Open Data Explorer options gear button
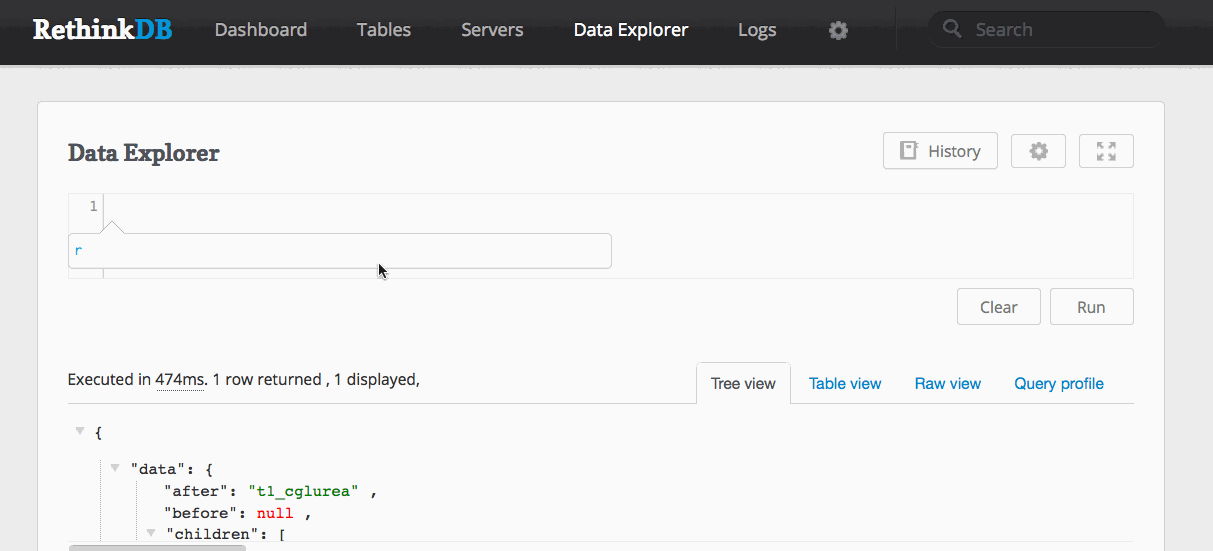The image size is (1213, 551). (1038, 151)
